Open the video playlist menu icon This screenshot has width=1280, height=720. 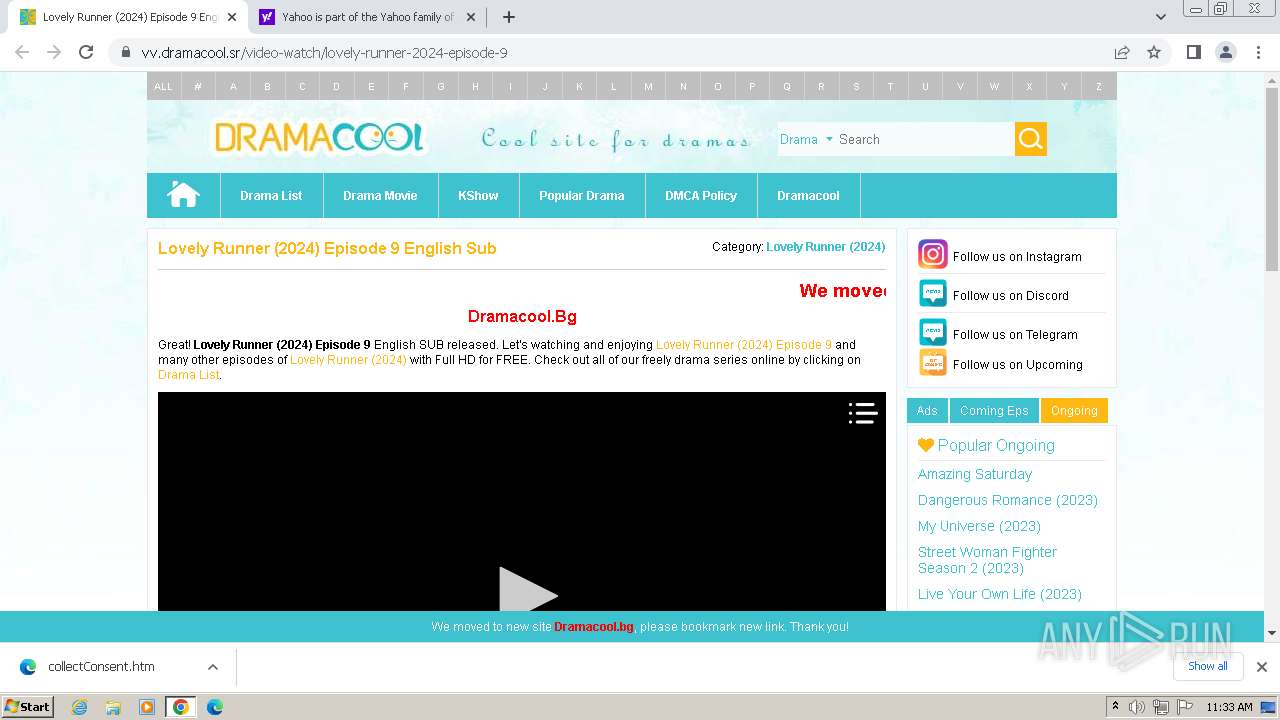point(863,413)
